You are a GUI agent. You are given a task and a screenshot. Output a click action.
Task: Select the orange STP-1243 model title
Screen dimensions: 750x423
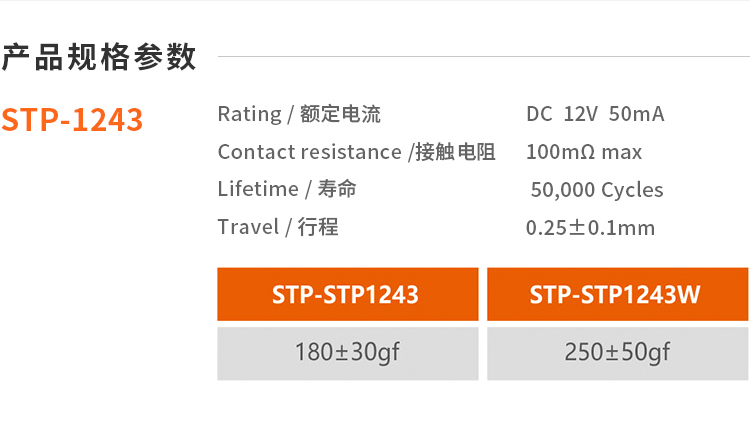(x=72, y=120)
